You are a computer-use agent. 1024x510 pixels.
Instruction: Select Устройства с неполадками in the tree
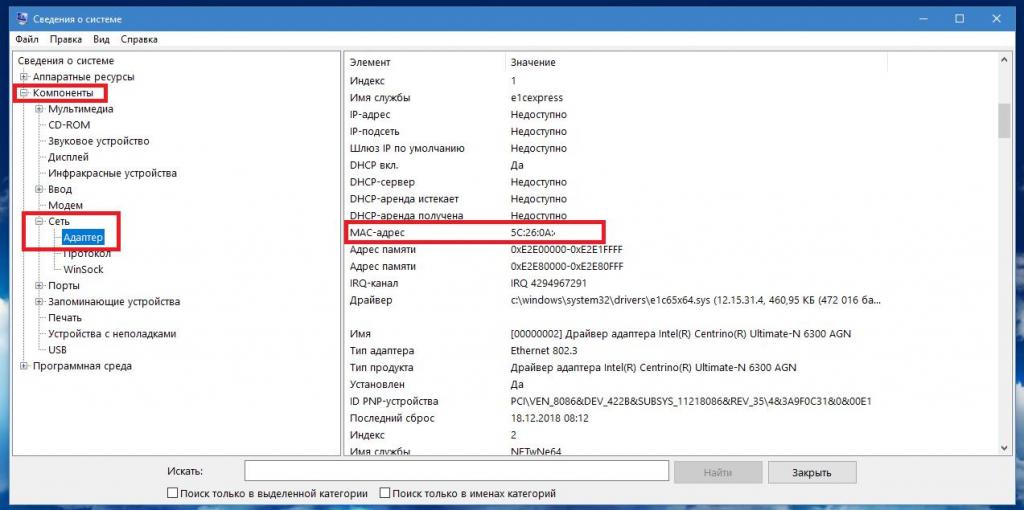pyautogui.click(x=112, y=334)
